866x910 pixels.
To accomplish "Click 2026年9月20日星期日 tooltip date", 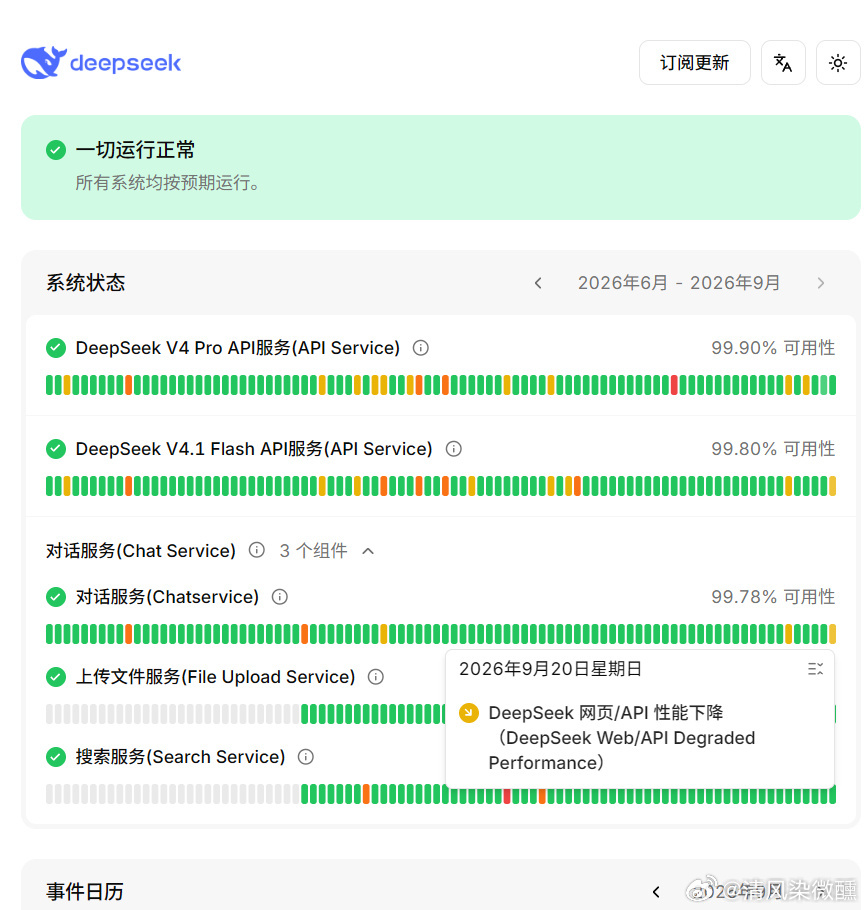I will (550, 669).
